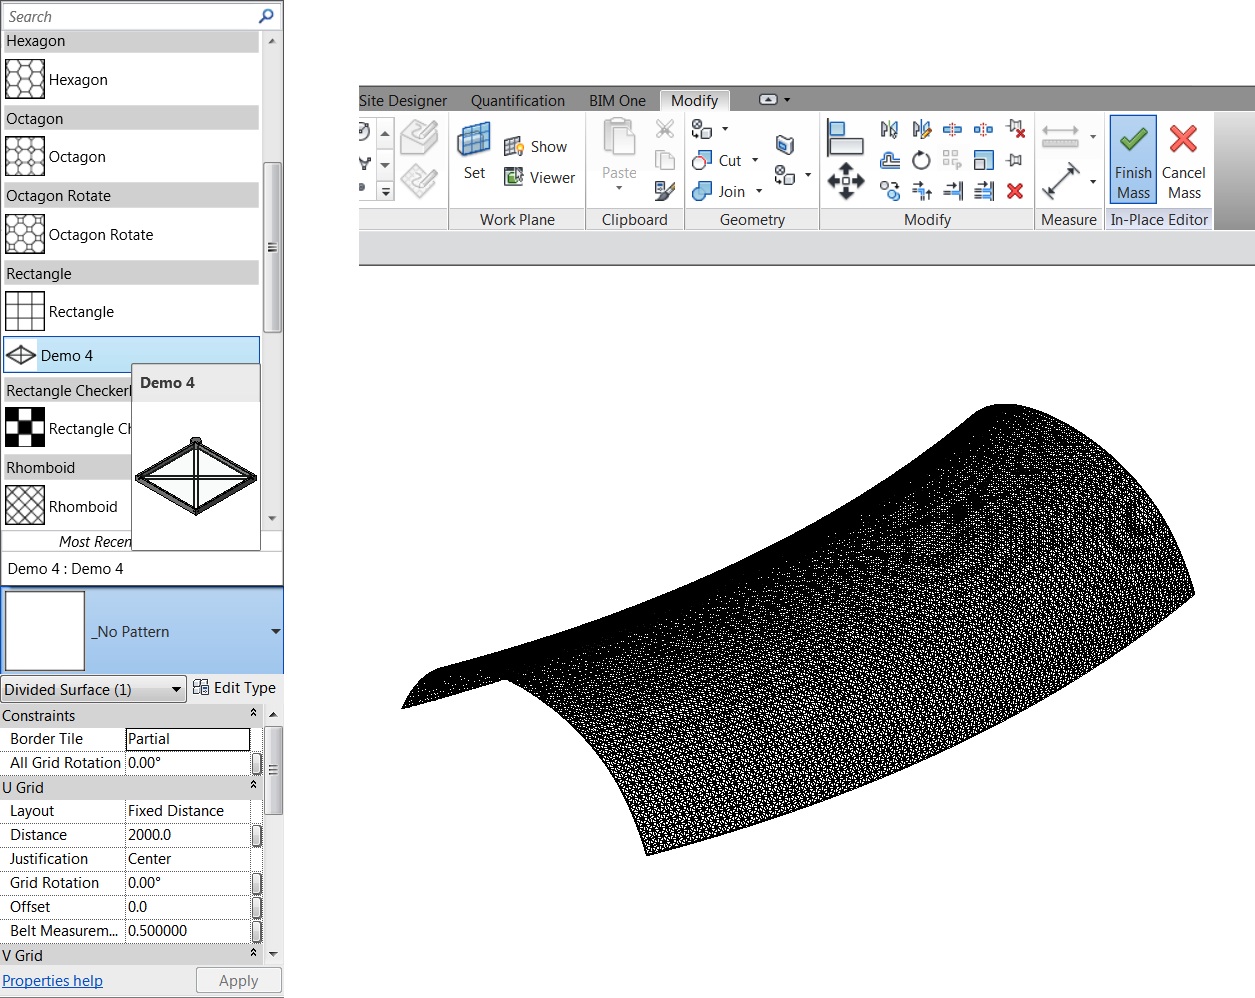The height and width of the screenshot is (998, 1255).
Task: Apply Match Type Properties with the brush icon
Action: 665,190
